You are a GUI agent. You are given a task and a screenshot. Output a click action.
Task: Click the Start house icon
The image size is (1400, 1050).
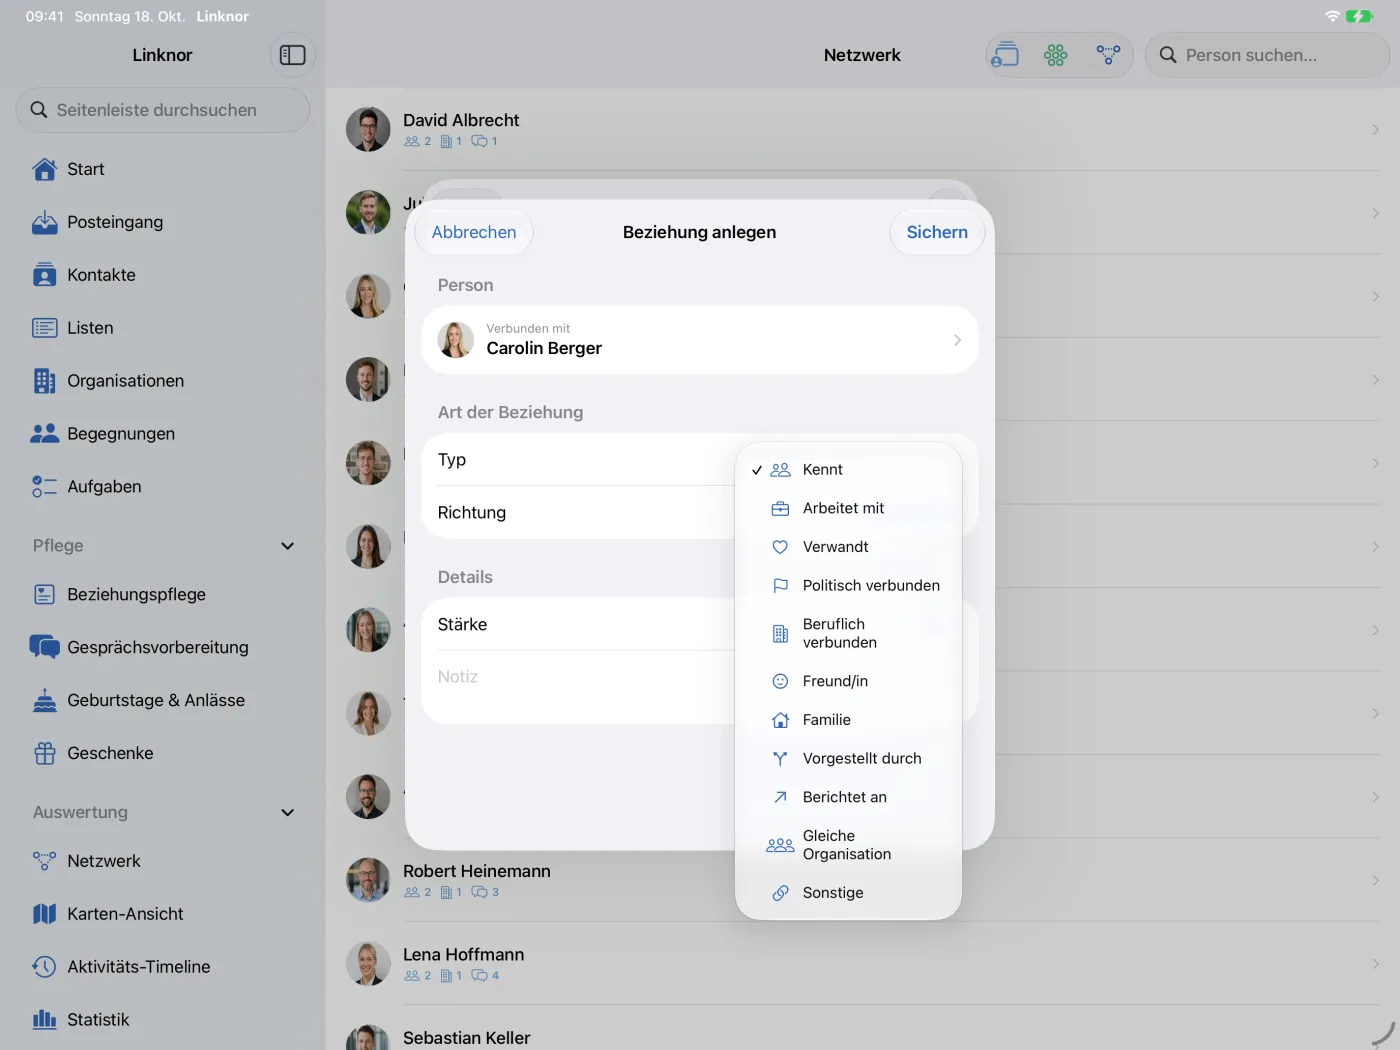point(45,170)
